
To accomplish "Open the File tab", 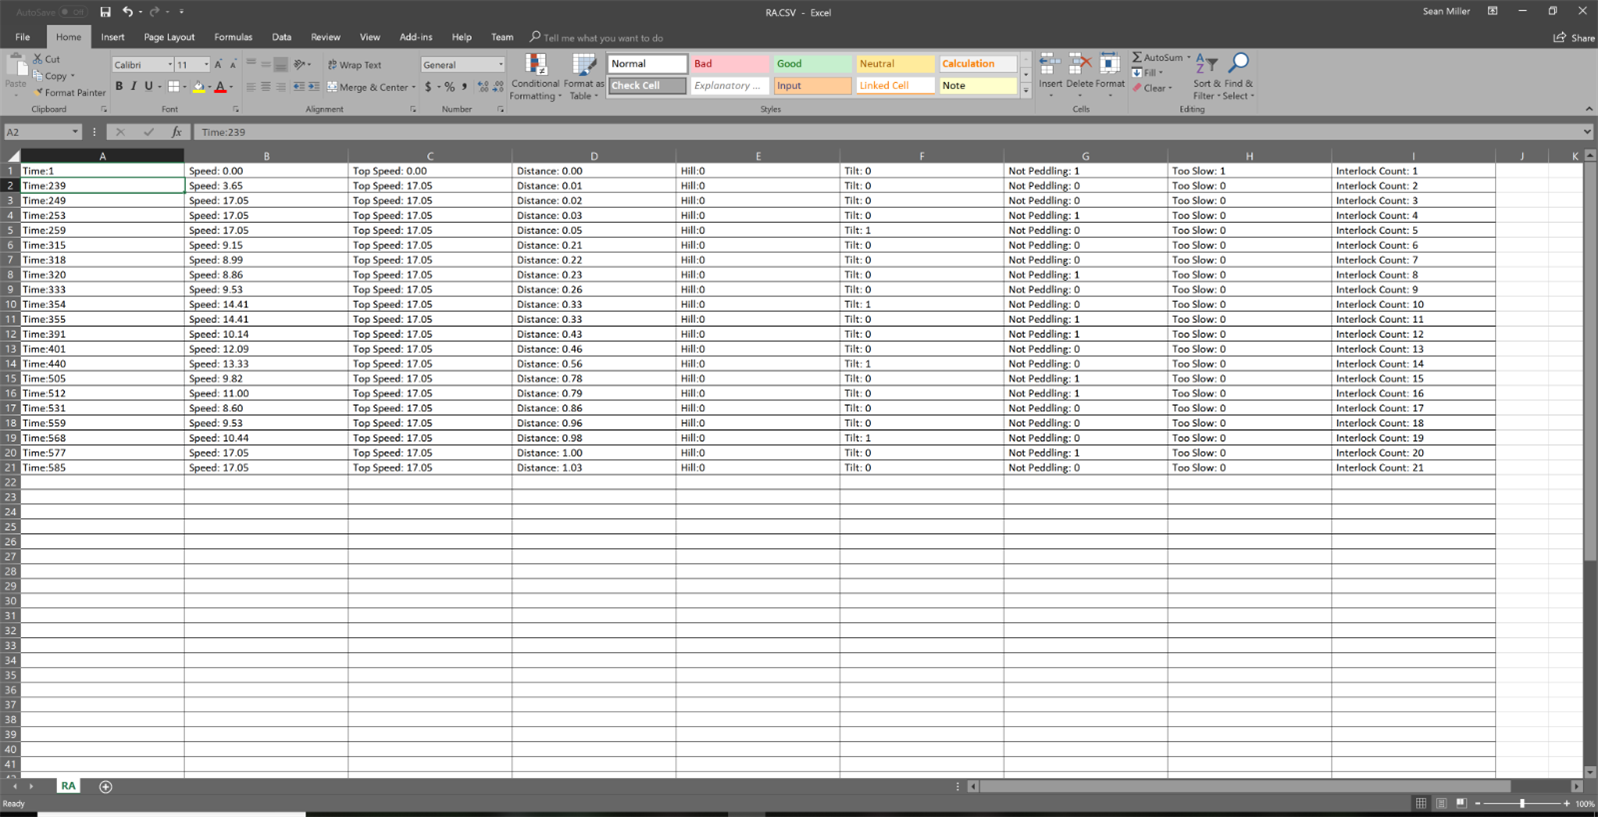I will (22, 37).
